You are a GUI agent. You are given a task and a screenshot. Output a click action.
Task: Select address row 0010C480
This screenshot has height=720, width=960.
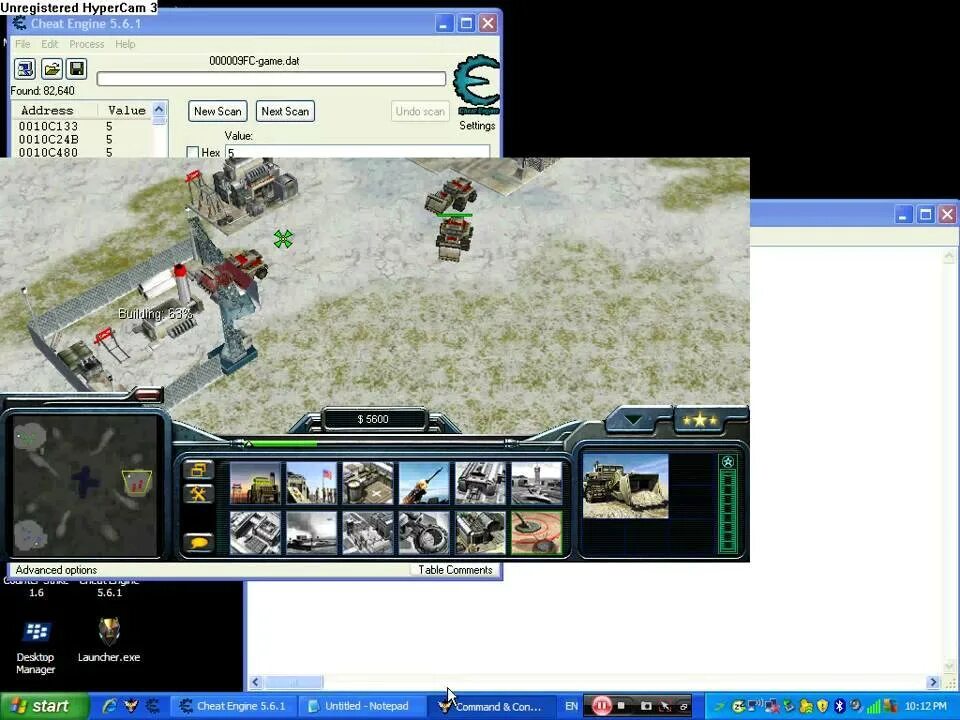click(x=82, y=152)
